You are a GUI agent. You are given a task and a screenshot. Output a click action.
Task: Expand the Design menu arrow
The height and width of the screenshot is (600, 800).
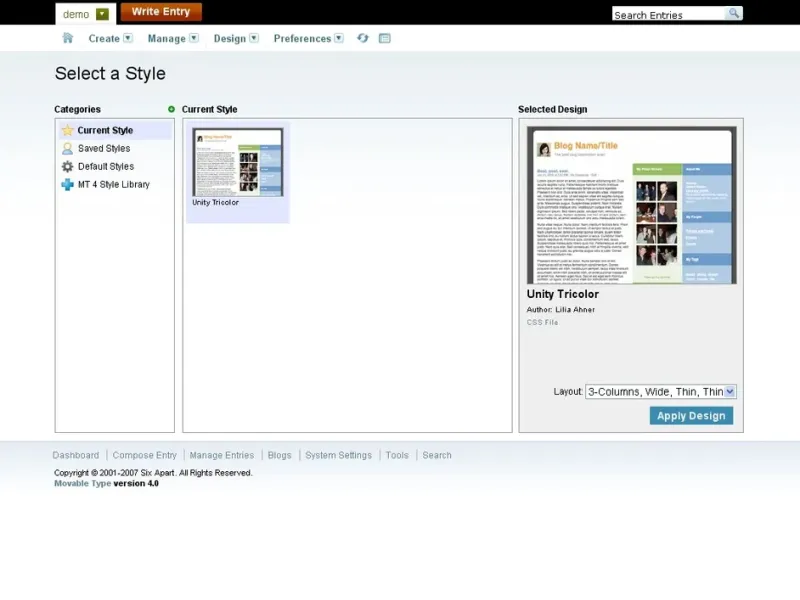point(254,38)
